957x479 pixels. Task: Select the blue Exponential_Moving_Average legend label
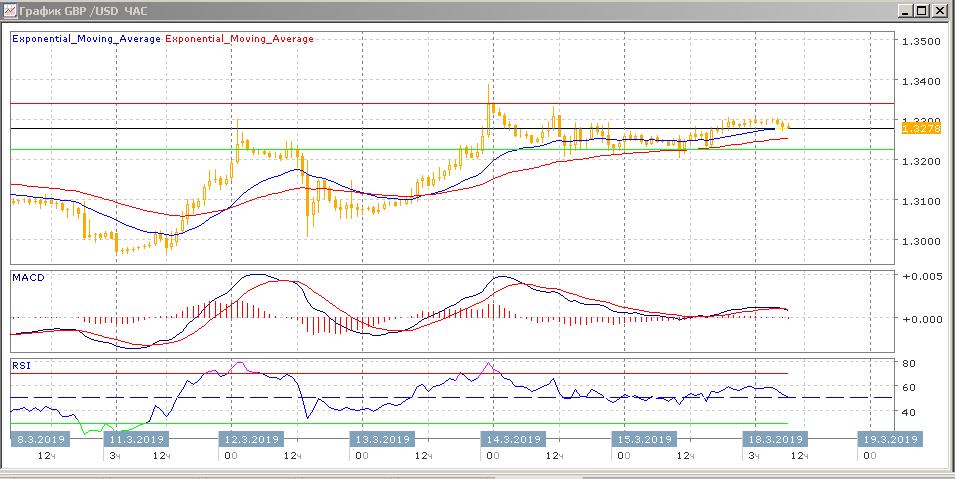[85, 39]
